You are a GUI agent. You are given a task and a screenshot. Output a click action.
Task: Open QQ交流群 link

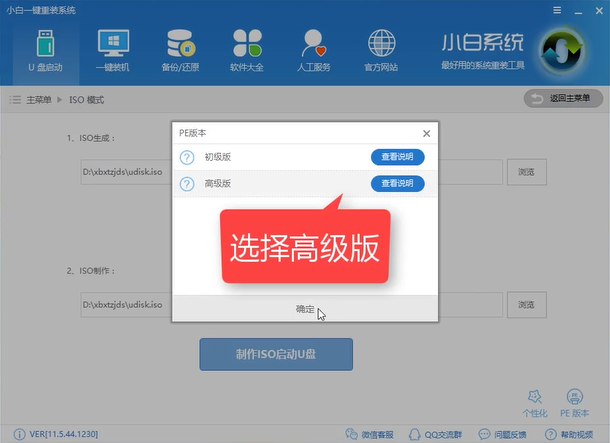[435, 434]
